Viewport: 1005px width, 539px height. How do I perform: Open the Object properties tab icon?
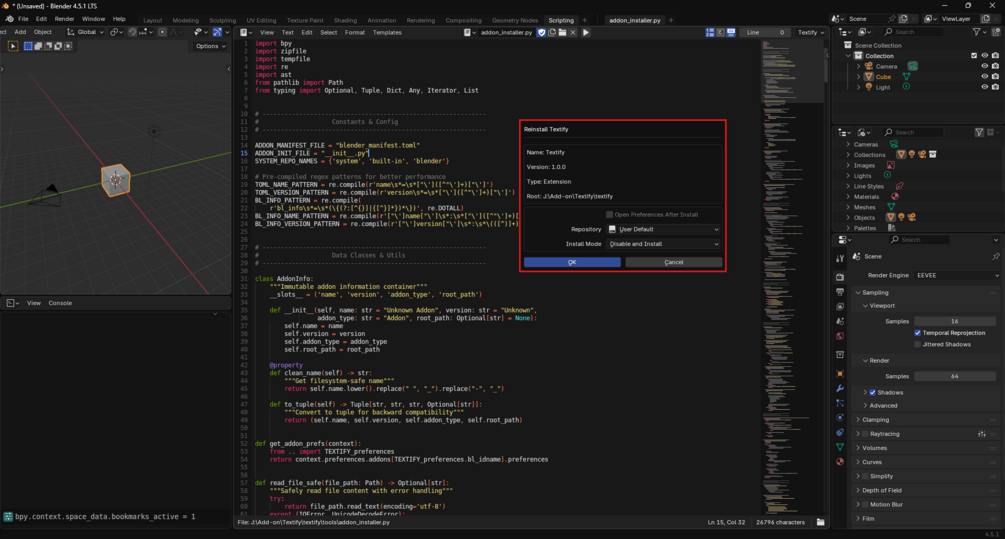coord(840,373)
